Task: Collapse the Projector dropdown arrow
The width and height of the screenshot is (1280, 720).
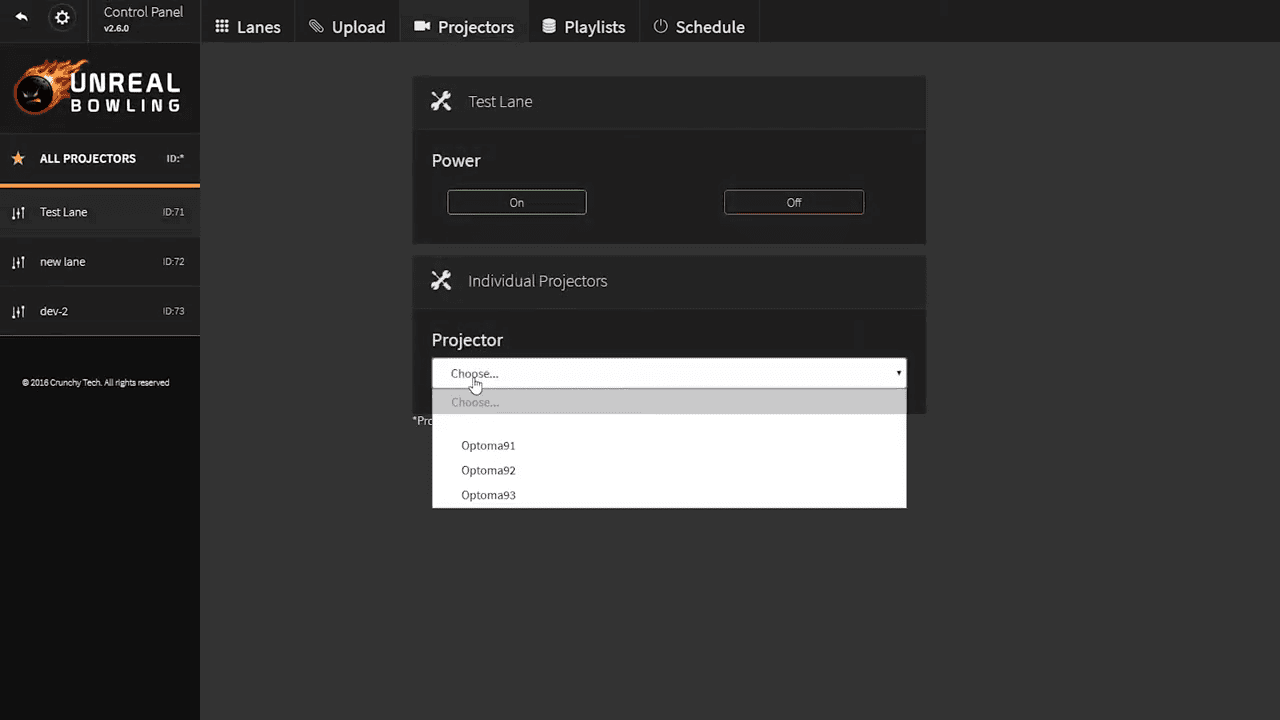Action: (x=899, y=373)
